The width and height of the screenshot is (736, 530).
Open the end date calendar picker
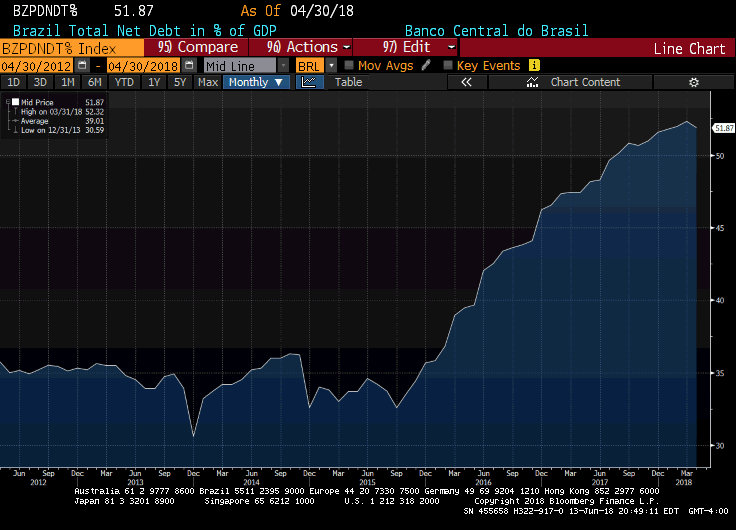click(x=189, y=65)
